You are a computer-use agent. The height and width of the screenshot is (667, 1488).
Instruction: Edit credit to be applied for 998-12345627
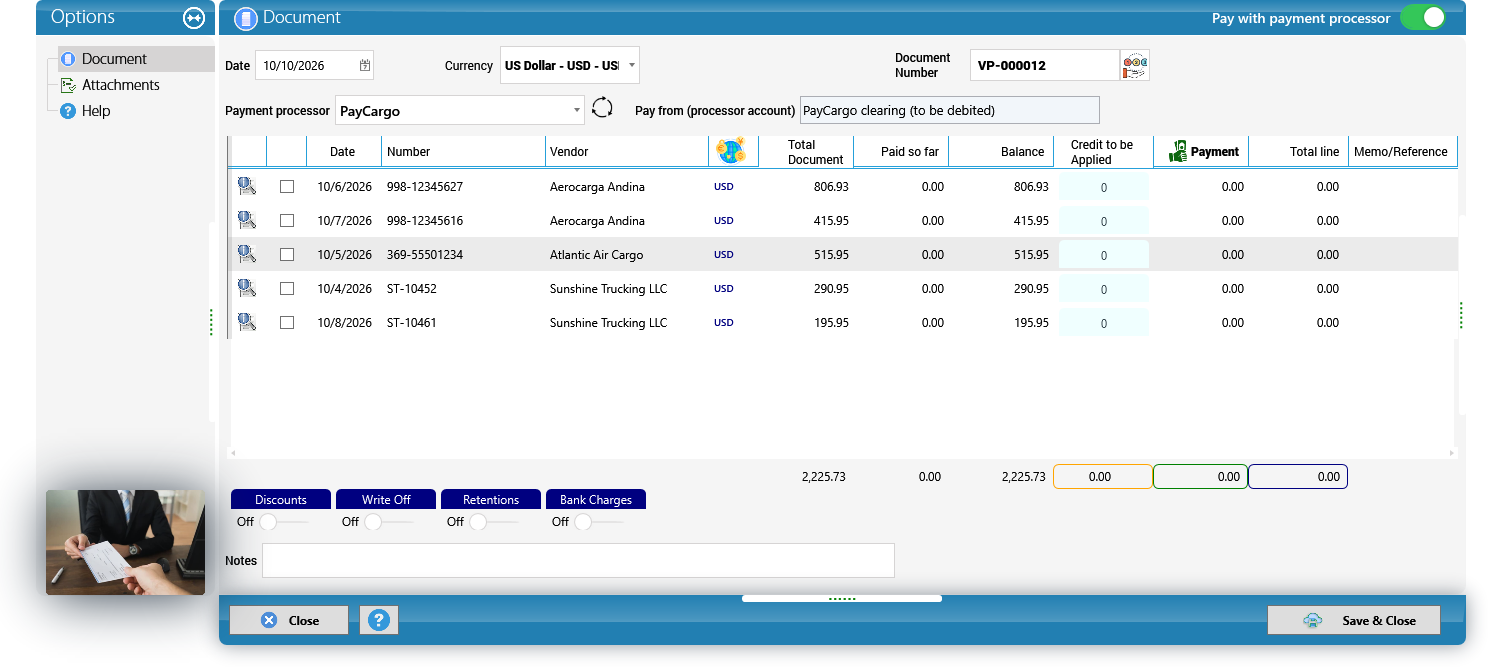pyautogui.click(x=1103, y=187)
